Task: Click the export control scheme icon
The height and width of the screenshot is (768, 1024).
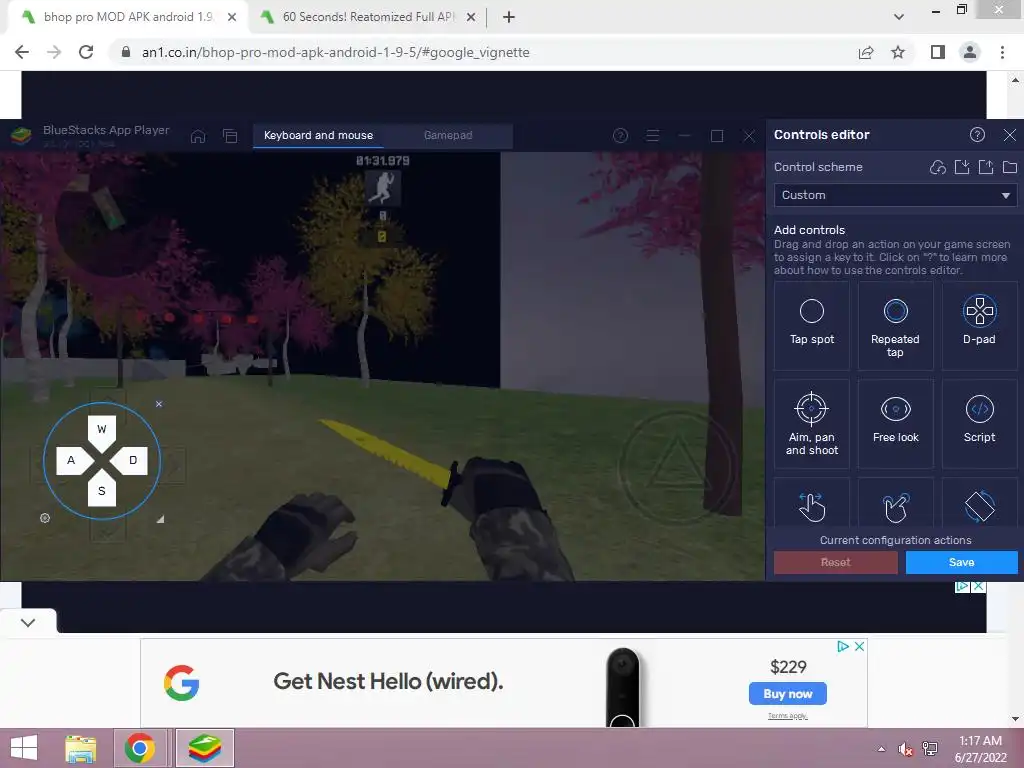Action: pyautogui.click(x=985, y=167)
